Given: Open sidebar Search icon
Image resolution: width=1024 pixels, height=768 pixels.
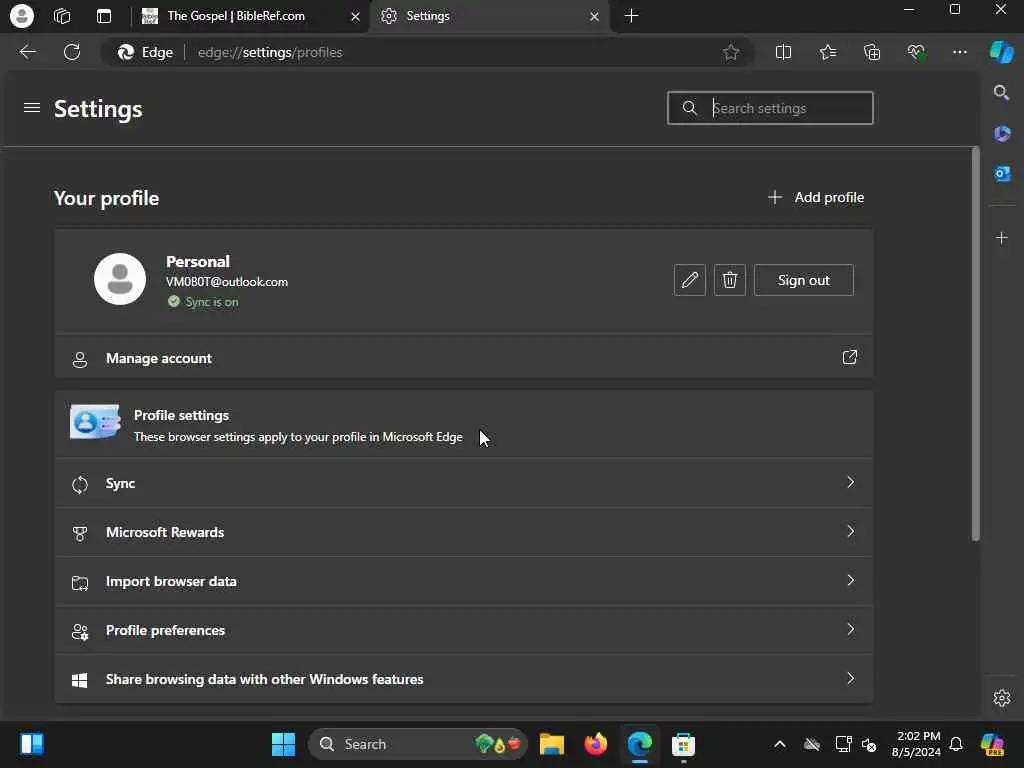Looking at the screenshot, I should (1001, 93).
